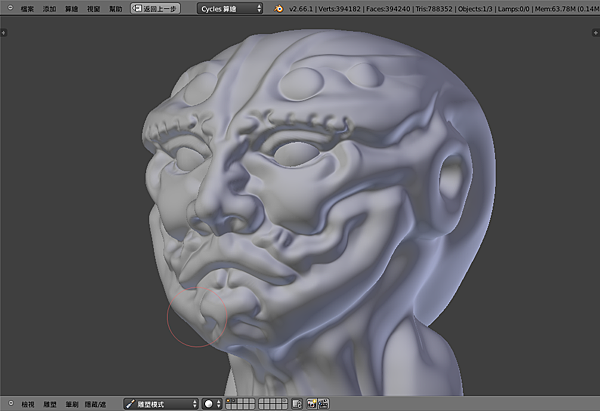Open the 檔案 (File) menu

click(27, 8)
